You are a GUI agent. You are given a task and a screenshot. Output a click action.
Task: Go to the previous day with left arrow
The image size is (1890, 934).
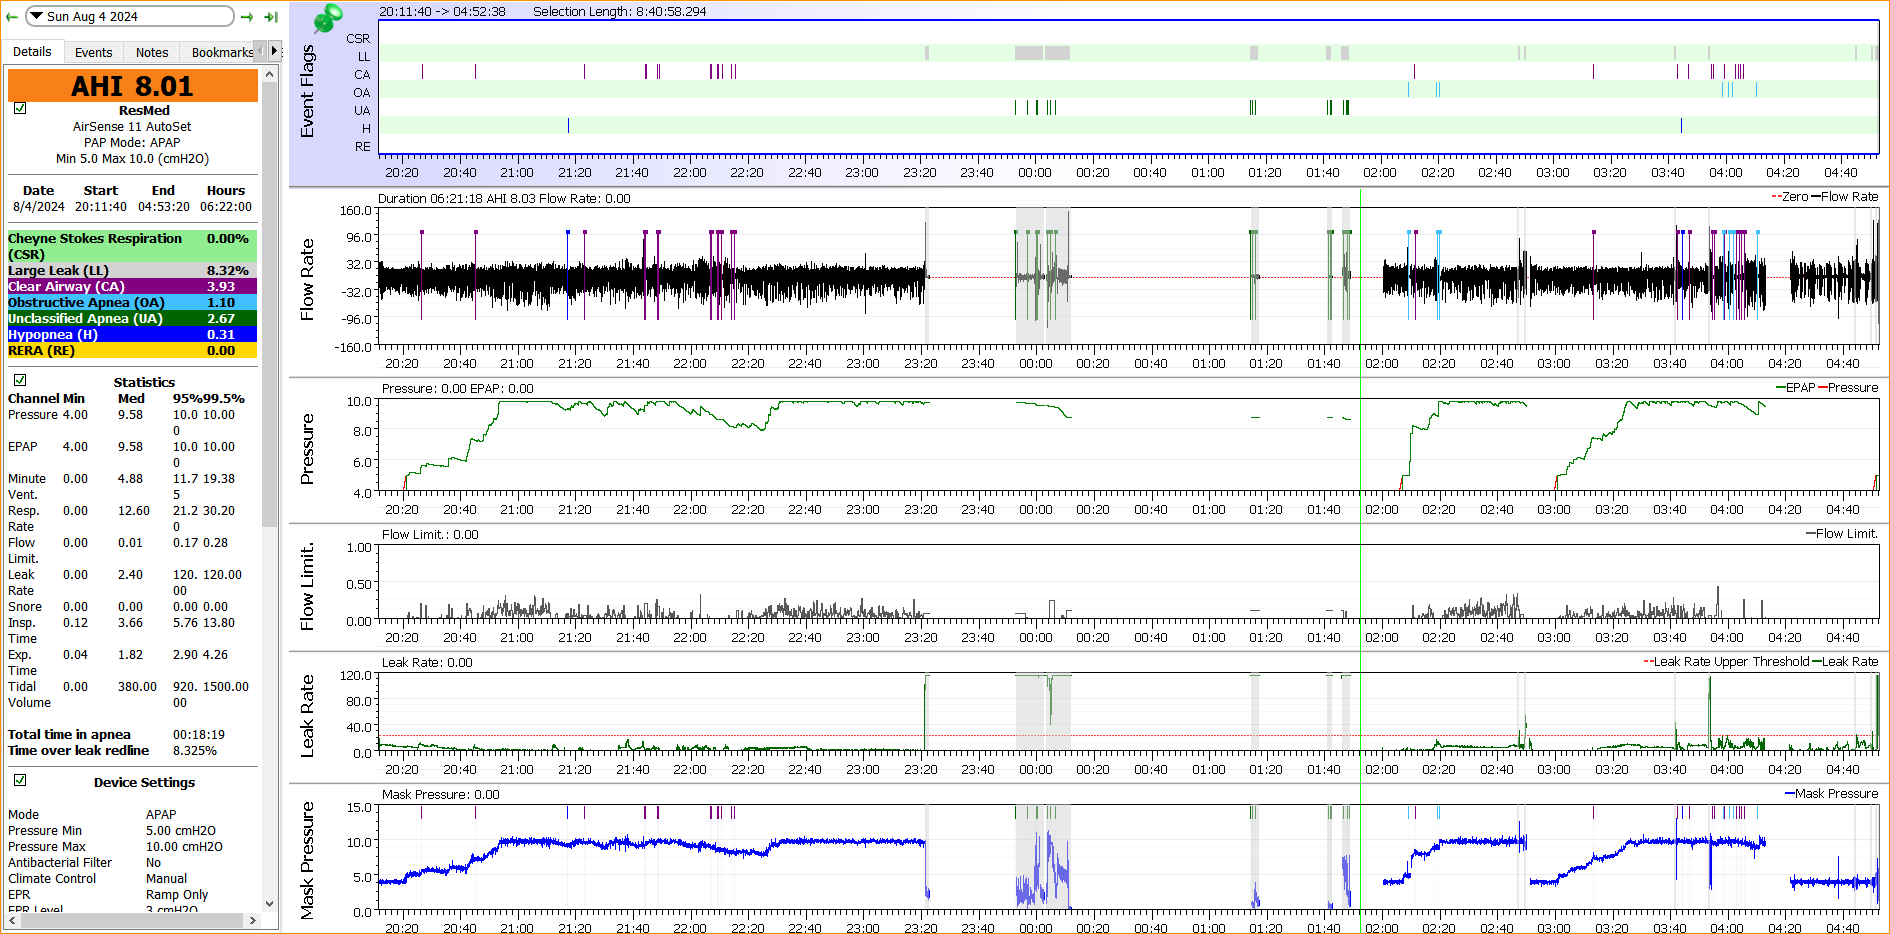coord(11,16)
